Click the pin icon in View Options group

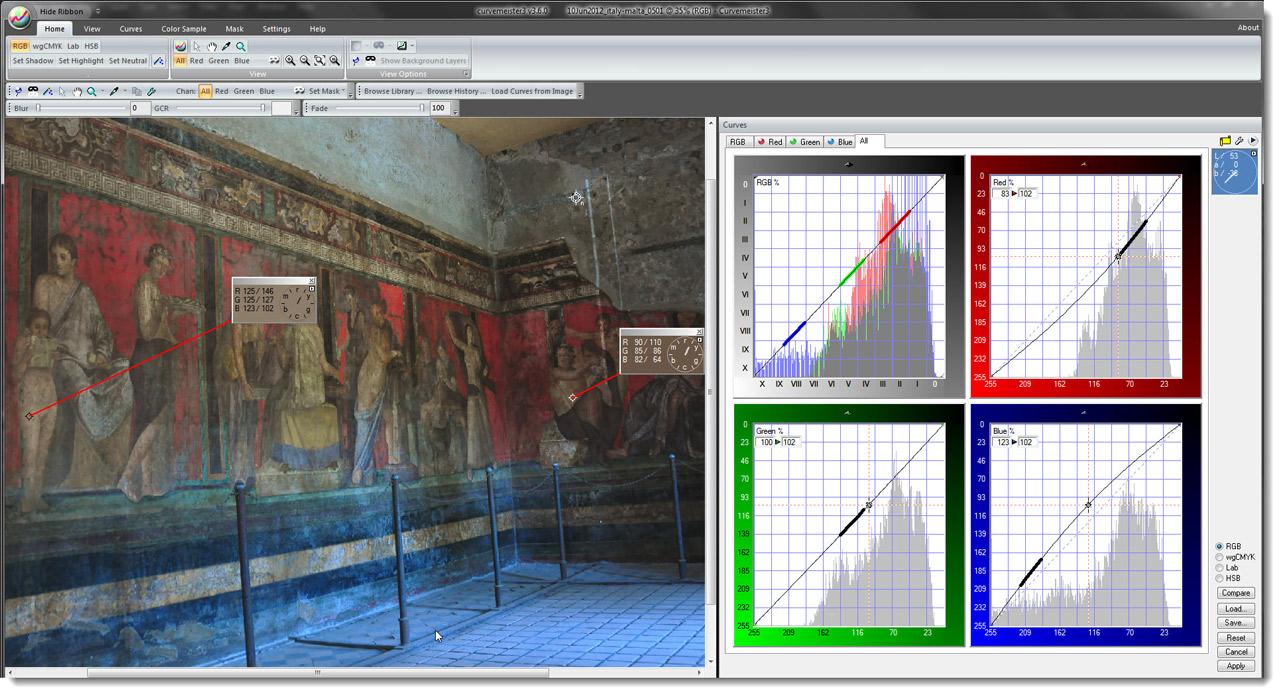tap(355, 60)
